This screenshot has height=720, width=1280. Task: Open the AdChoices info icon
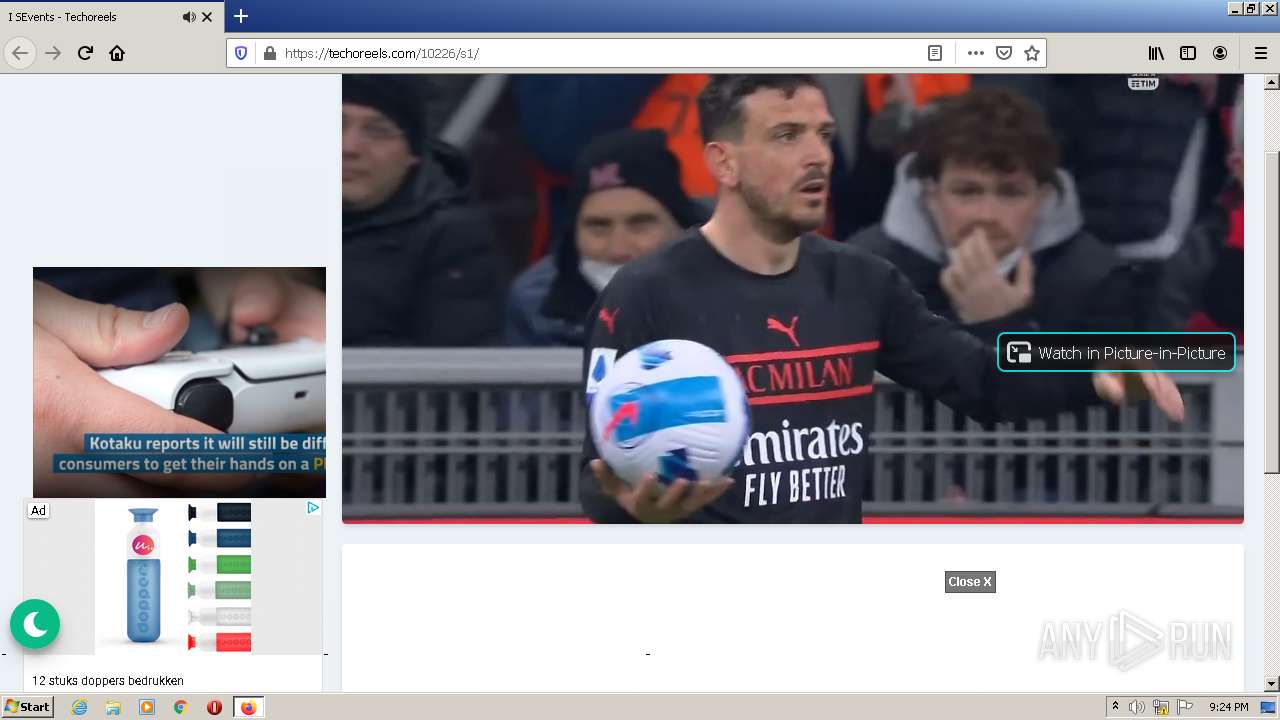click(313, 508)
